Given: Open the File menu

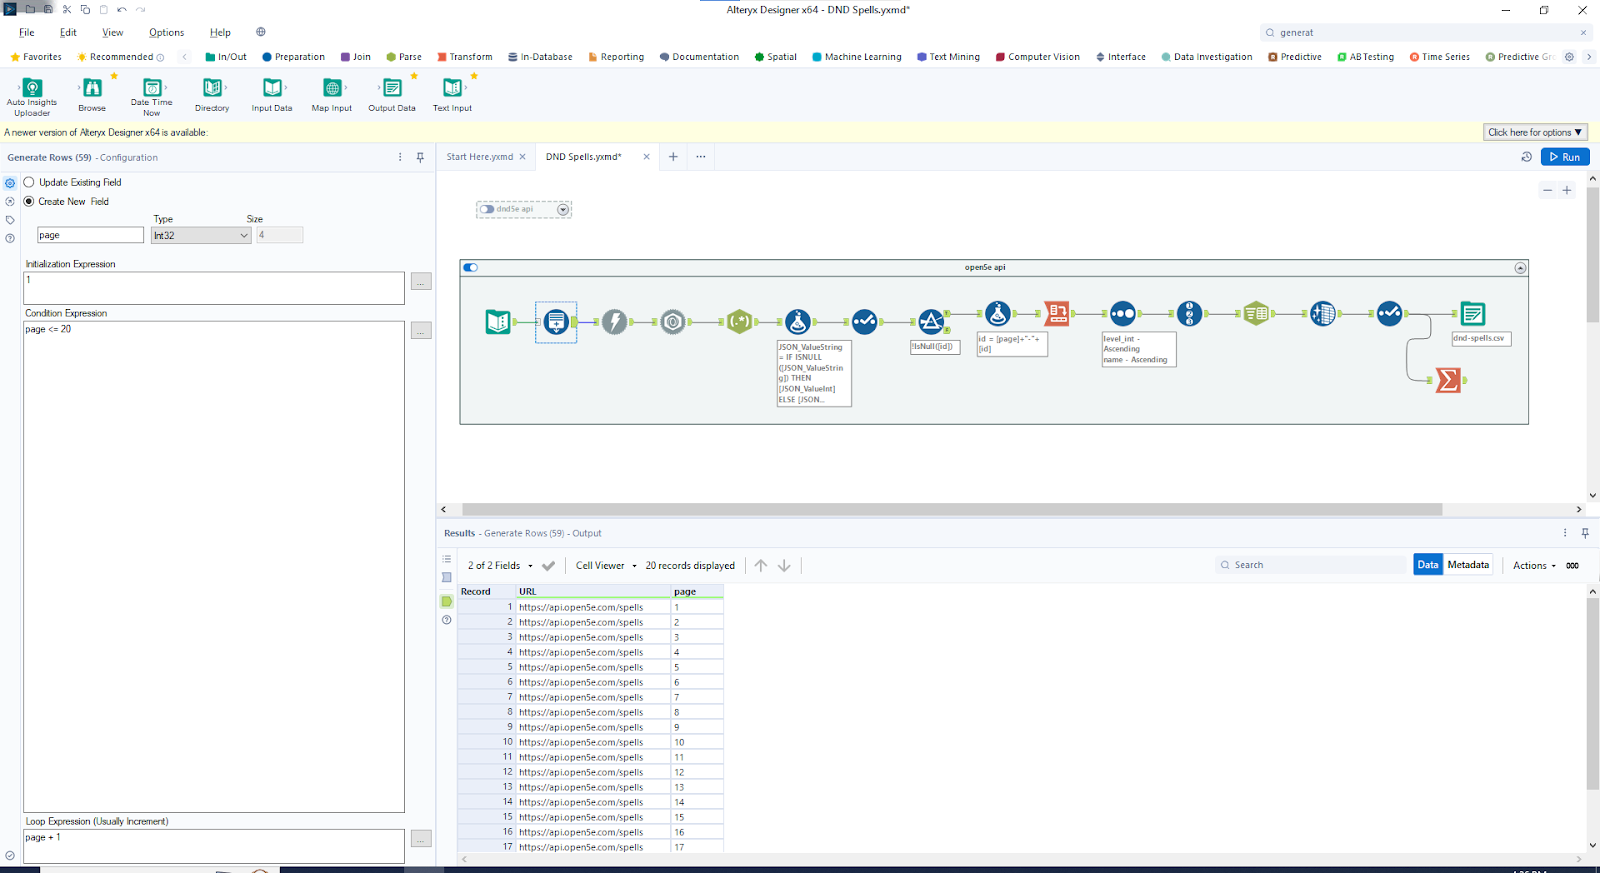Looking at the screenshot, I should pos(27,32).
